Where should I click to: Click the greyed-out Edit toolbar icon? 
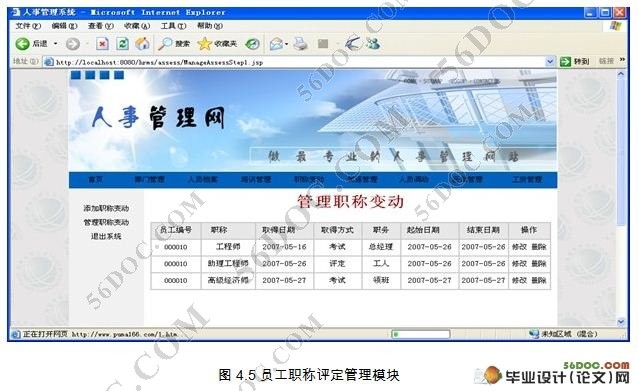pos(323,44)
